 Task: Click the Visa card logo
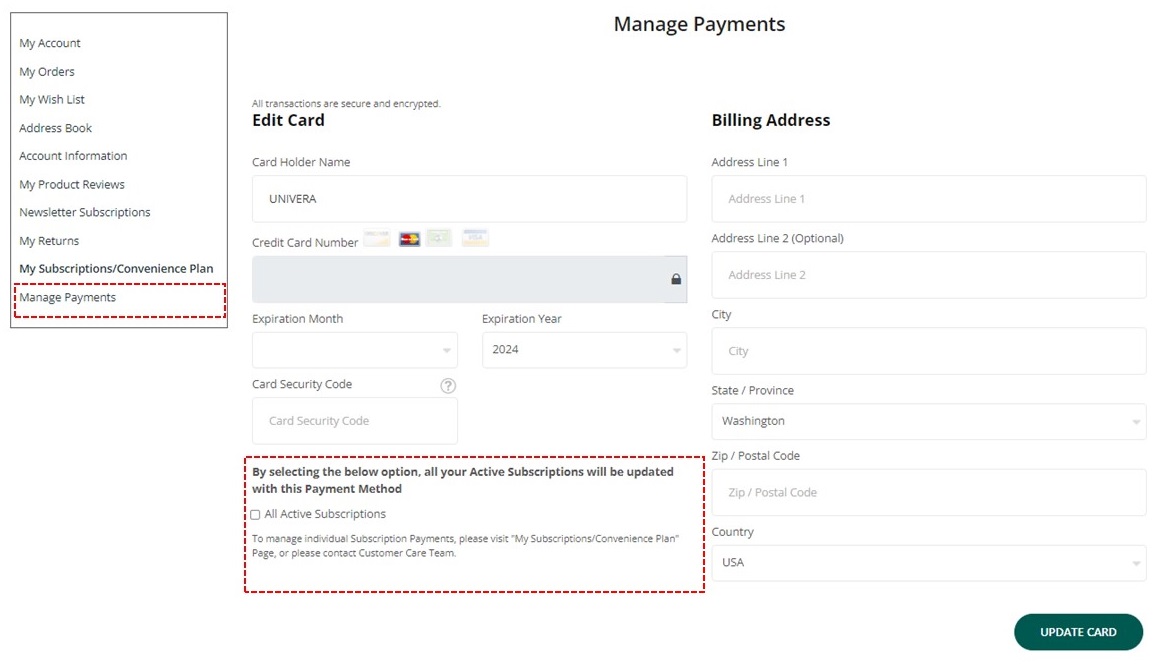click(x=475, y=239)
